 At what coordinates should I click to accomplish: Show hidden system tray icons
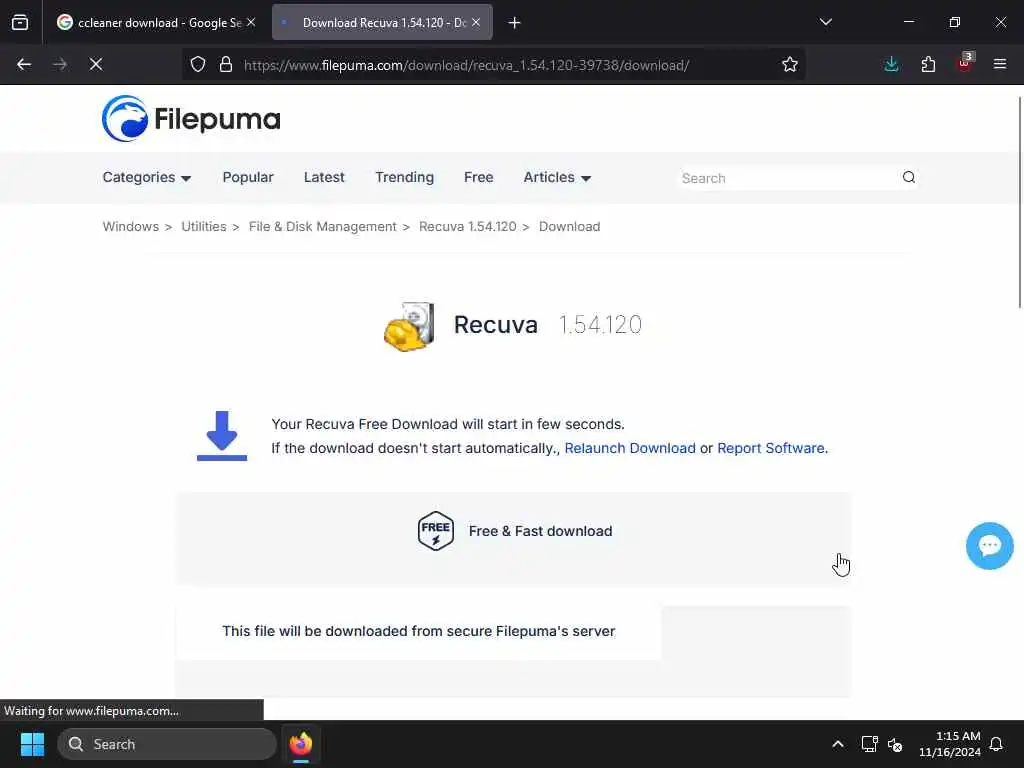[x=838, y=744]
